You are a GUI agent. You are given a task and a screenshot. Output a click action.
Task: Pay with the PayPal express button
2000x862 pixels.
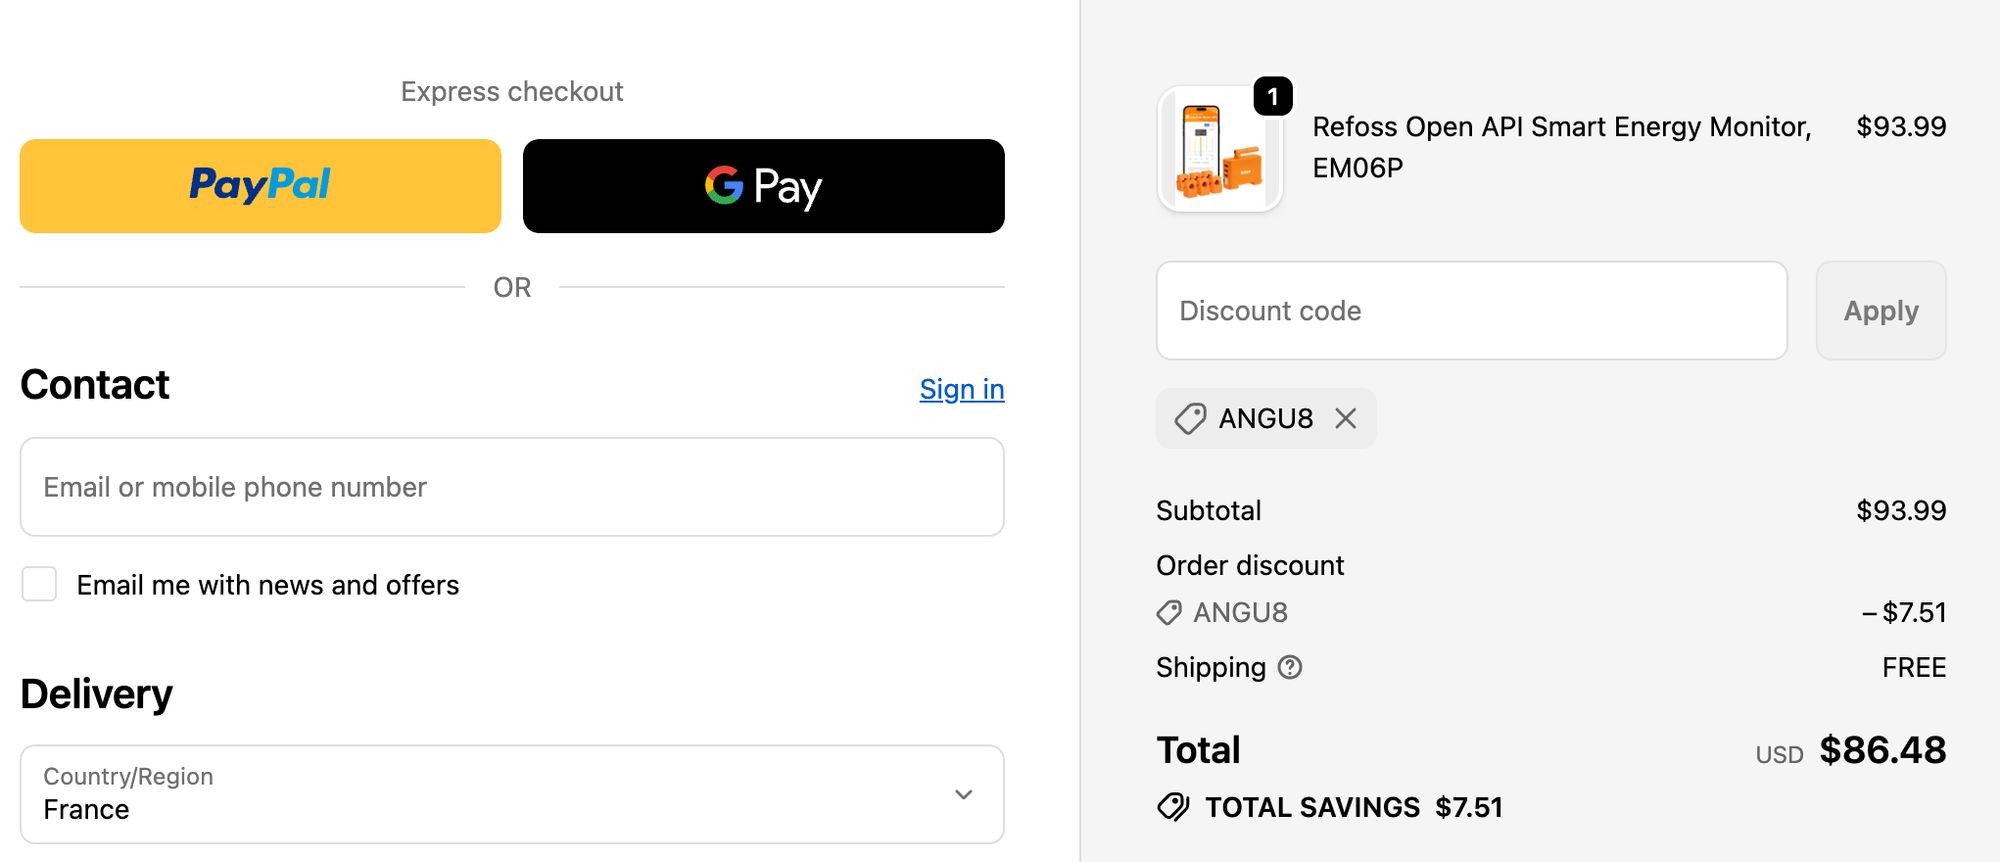260,186
